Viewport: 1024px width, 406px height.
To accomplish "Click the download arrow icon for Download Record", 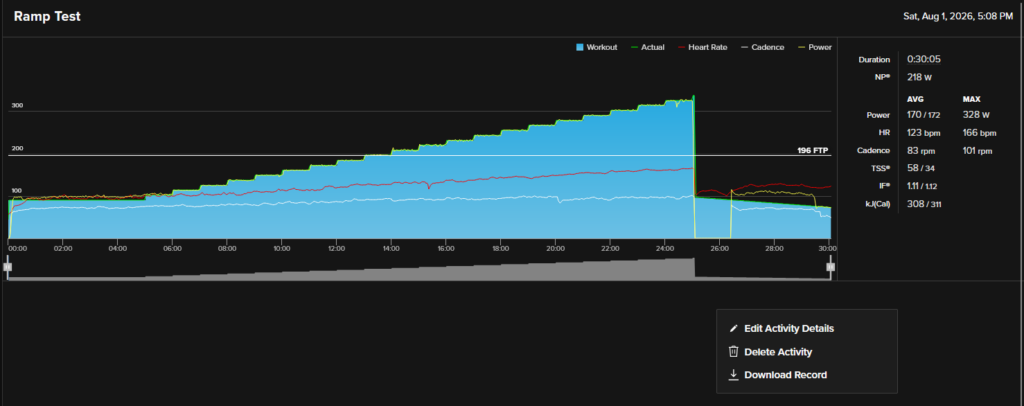I will (733, 375).
